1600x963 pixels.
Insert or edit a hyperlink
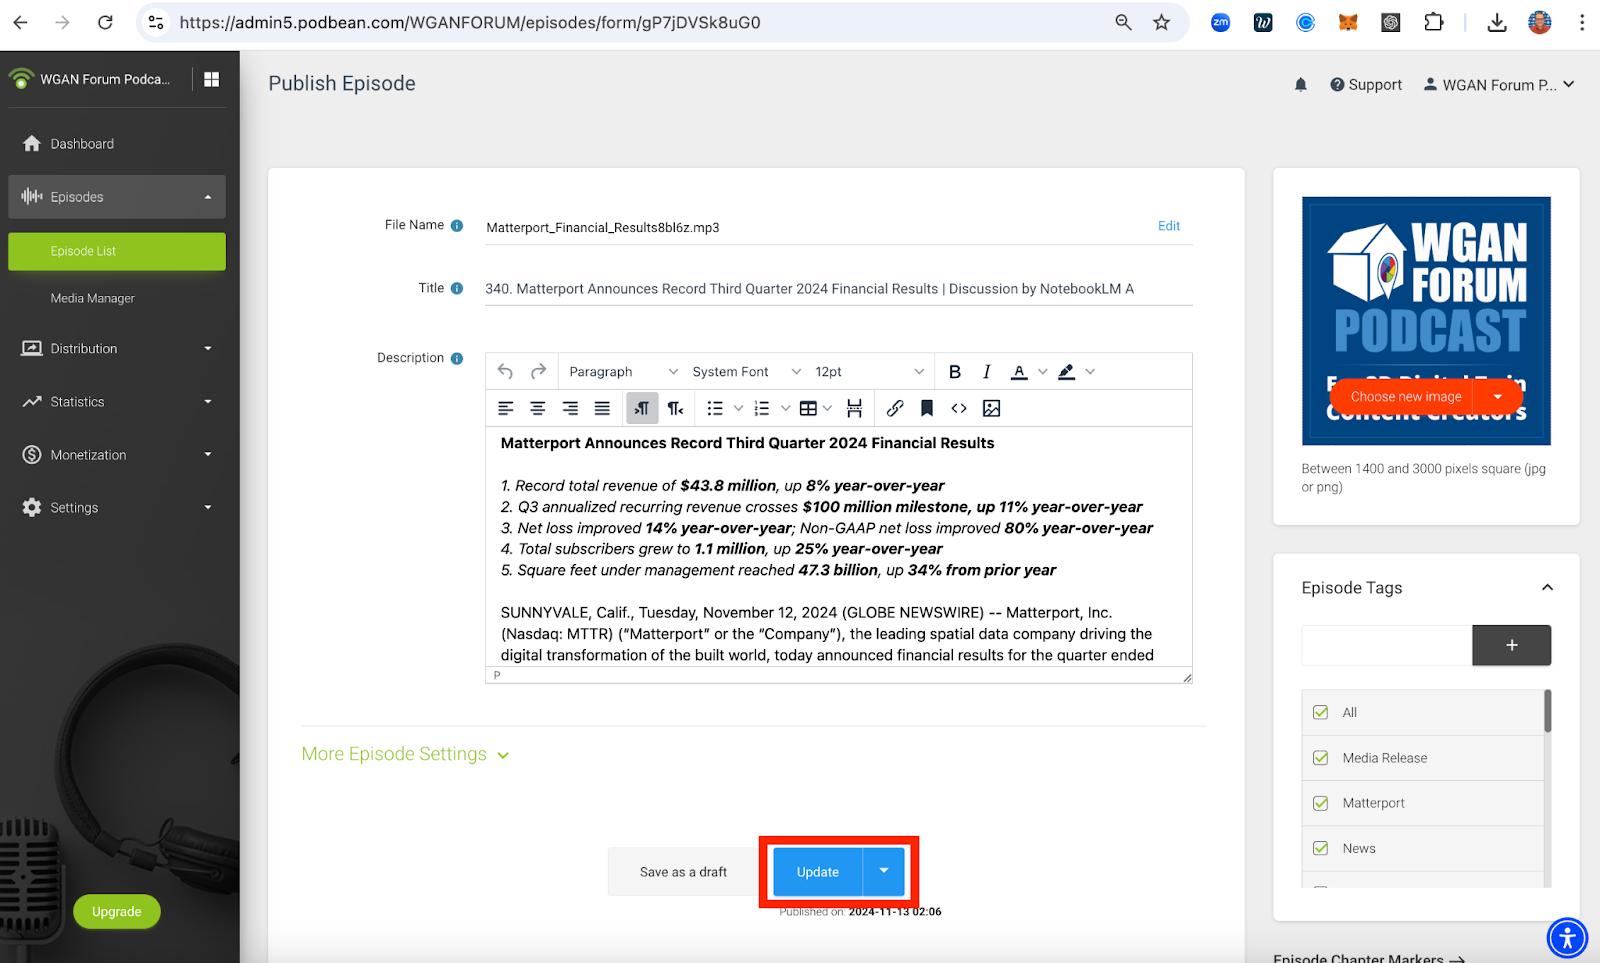coord(895,408)
